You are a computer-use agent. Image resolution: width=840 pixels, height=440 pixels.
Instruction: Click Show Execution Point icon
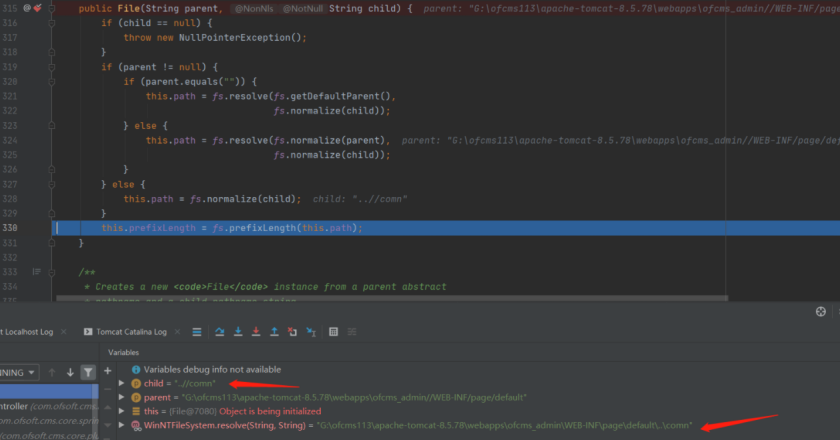coord(197,332)
